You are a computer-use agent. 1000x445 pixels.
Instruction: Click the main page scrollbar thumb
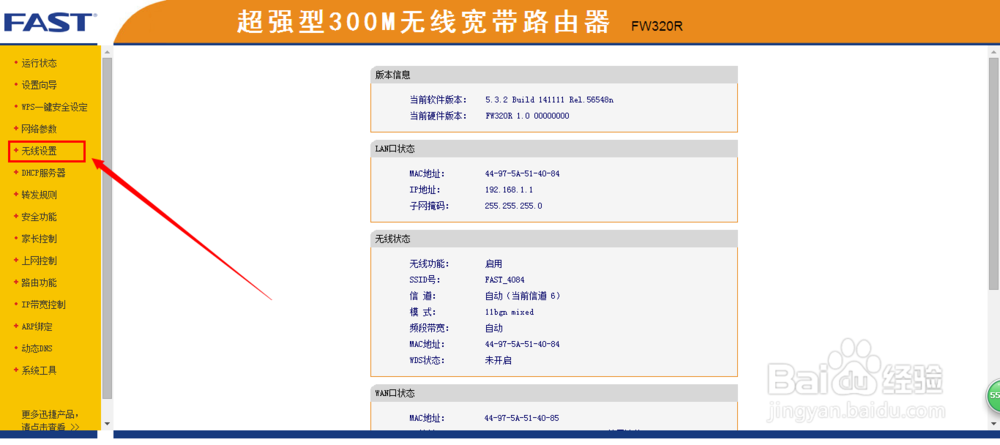(994, 173)
